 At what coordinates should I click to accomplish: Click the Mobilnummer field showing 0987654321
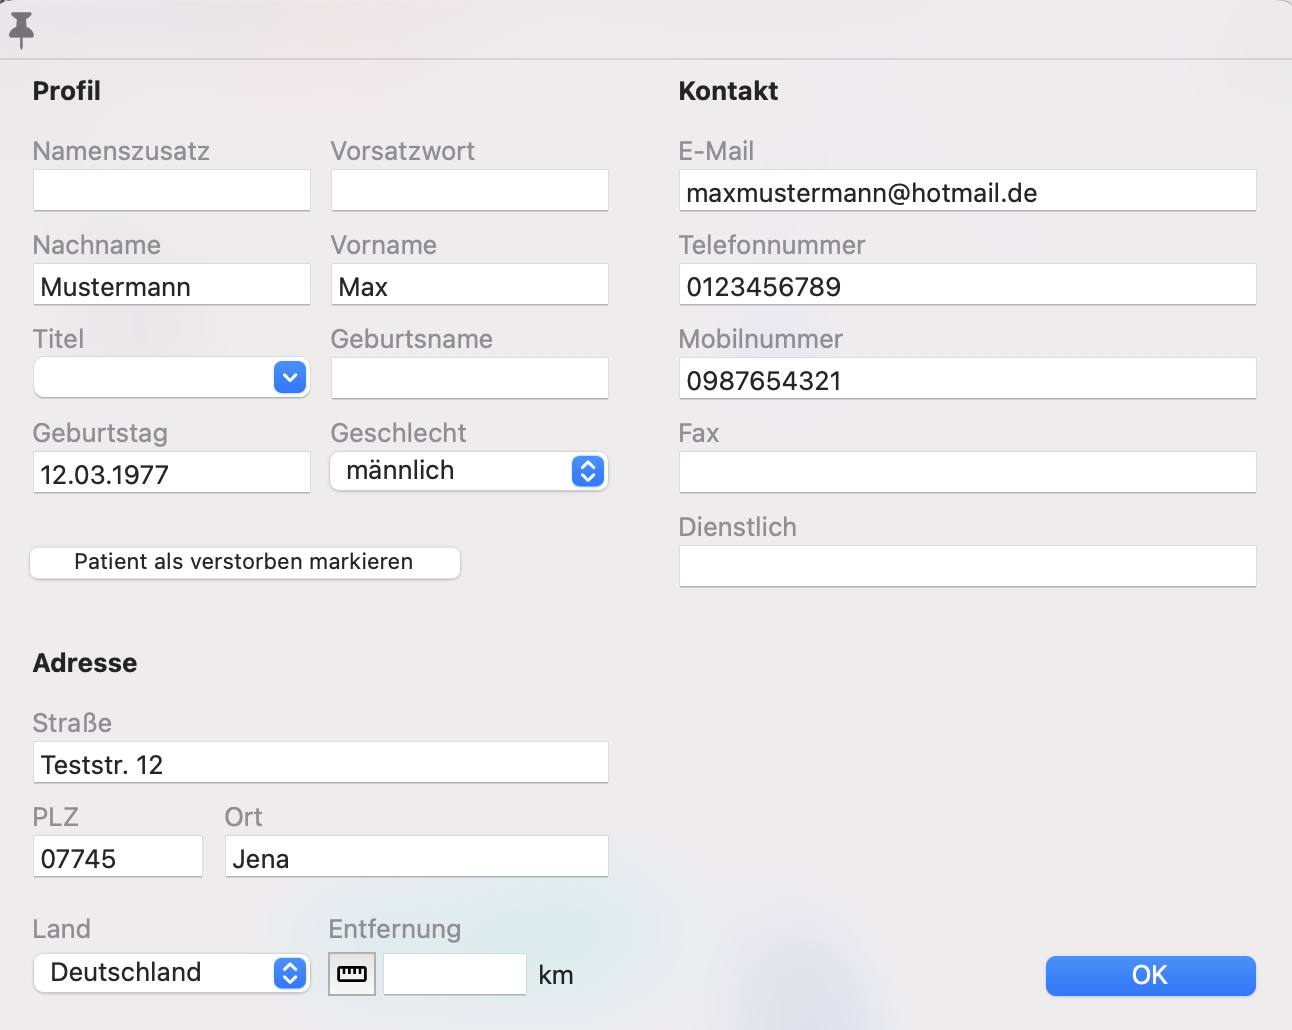coord(967,378)
